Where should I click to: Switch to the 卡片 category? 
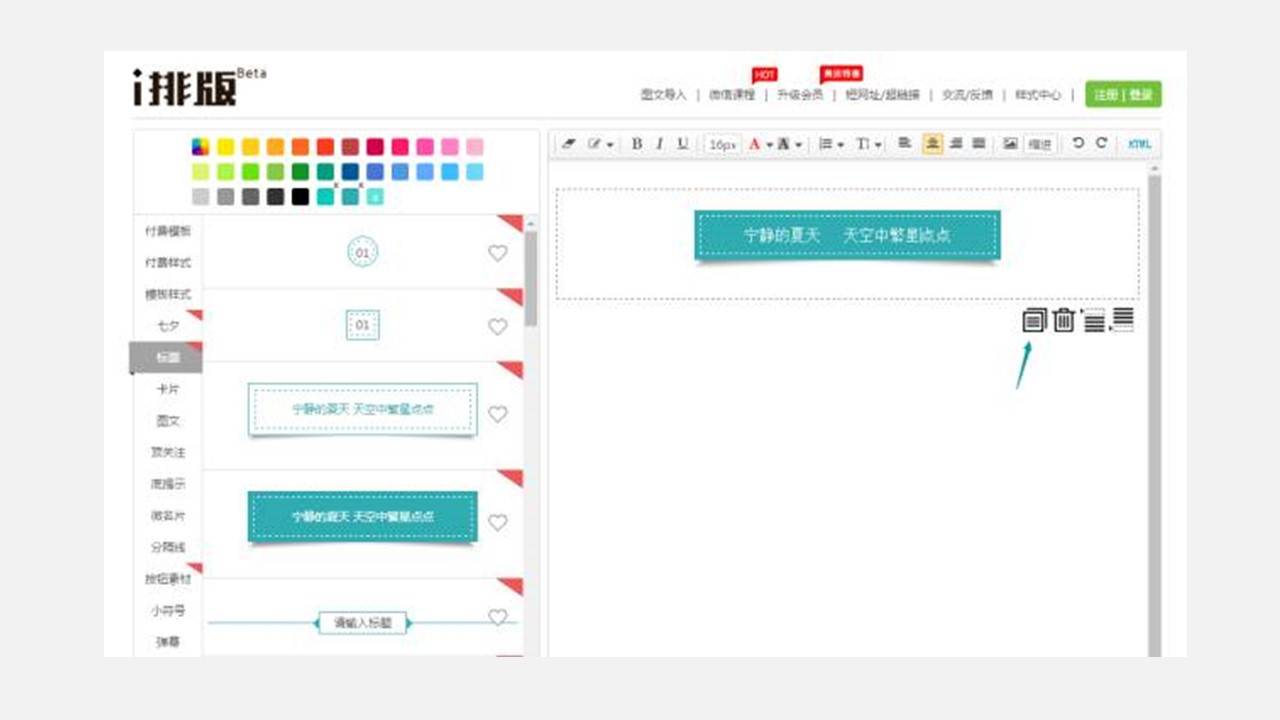click(x=168, y=389)
